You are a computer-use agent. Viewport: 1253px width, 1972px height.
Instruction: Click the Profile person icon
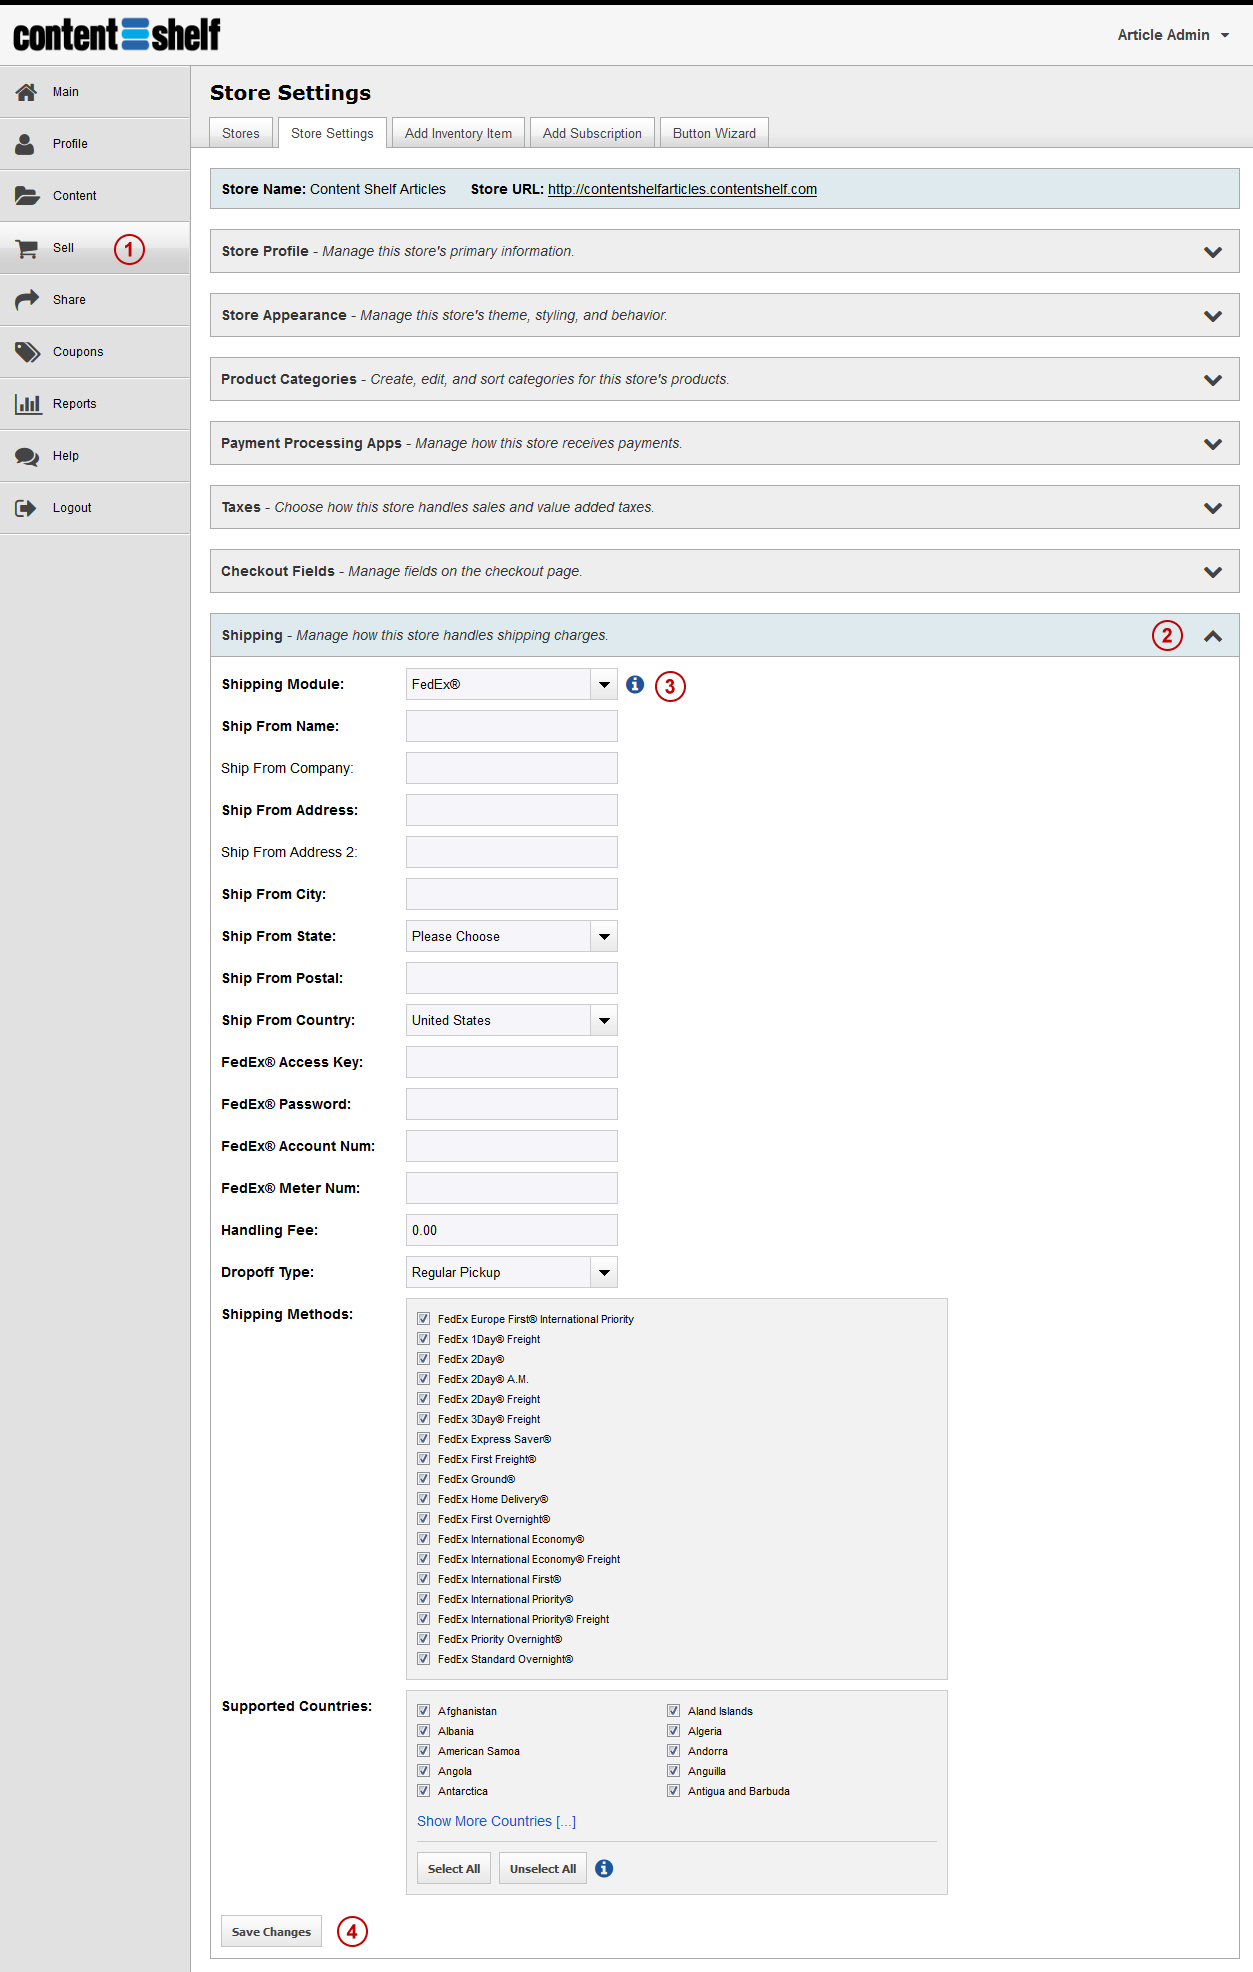coord(27,144)
